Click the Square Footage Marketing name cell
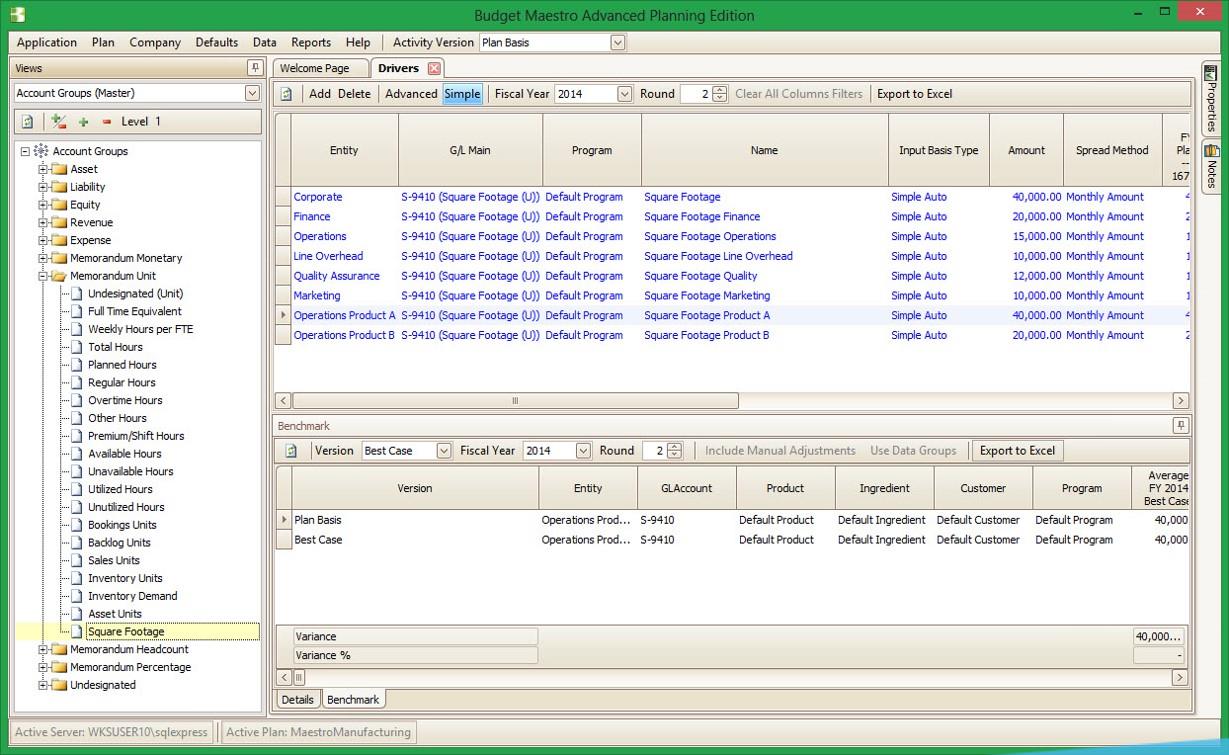Screen dimensions: 1229x755 coord(765,296)
